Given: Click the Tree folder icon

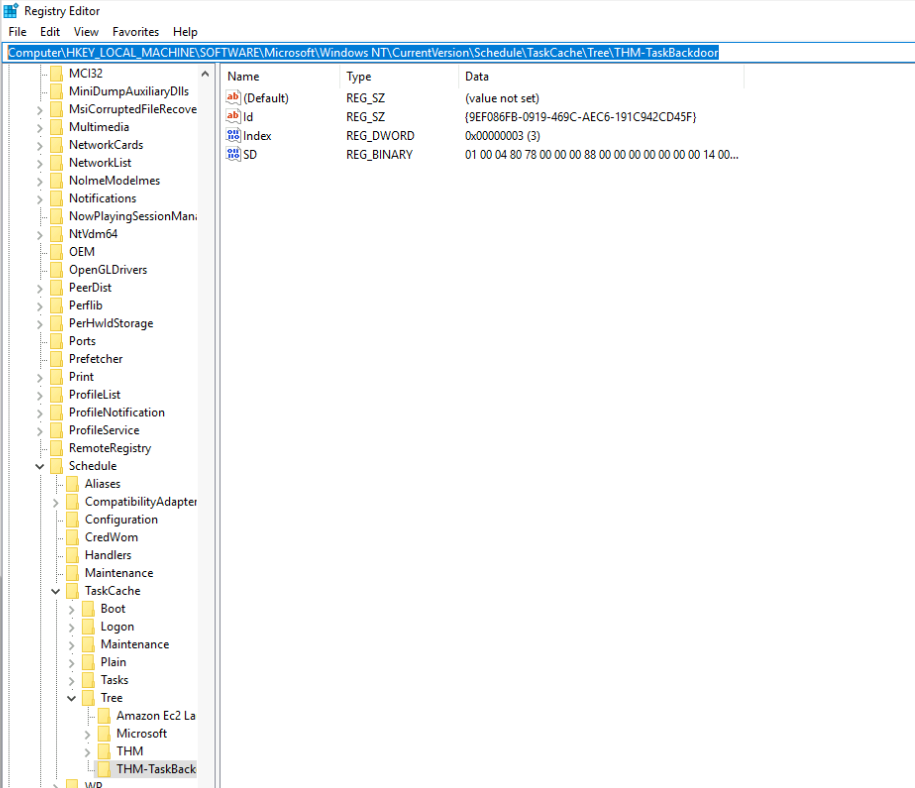Looking at the screenshot, I should point(88,698).
